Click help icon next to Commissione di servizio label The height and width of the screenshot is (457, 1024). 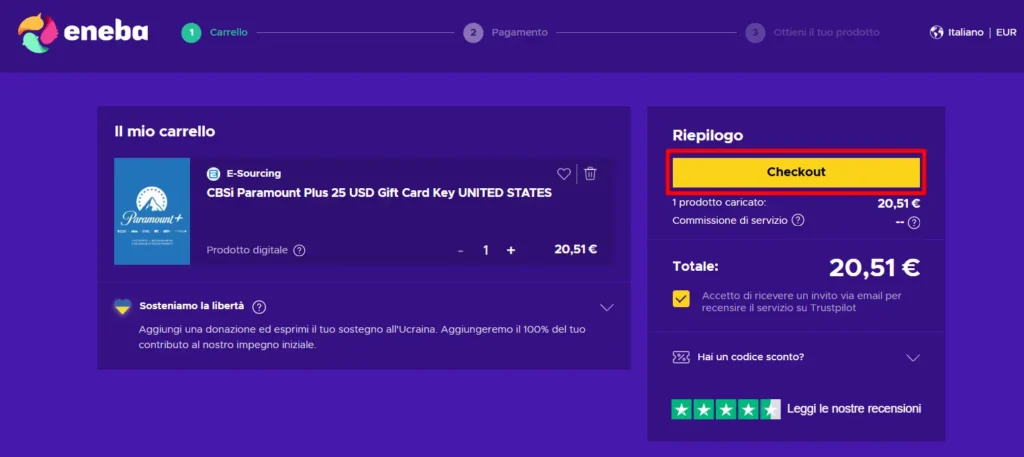pyautogui.click(x=798, y=220)
